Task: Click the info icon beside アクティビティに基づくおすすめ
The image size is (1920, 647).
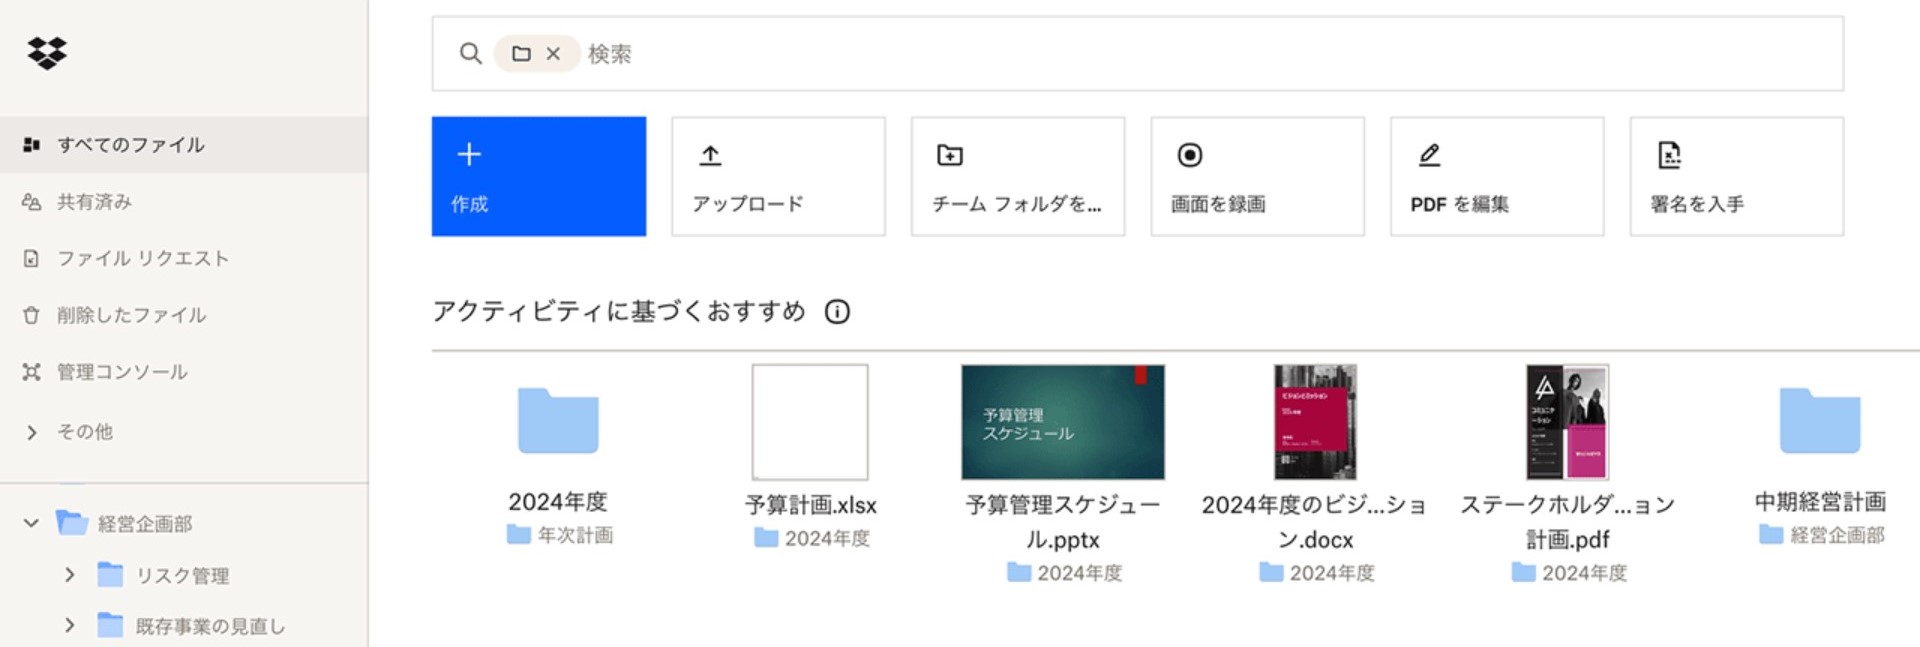Action: click(x=838, y=312)
